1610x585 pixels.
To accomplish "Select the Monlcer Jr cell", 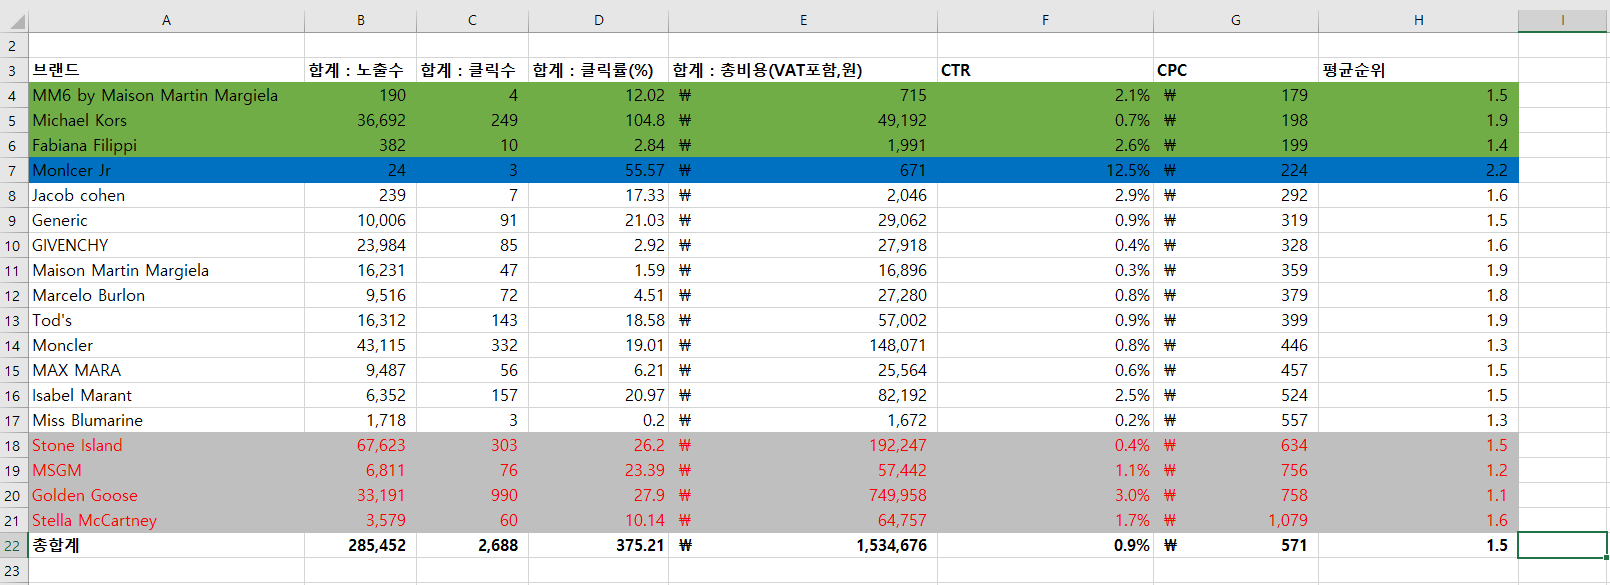I will (166, 170).
